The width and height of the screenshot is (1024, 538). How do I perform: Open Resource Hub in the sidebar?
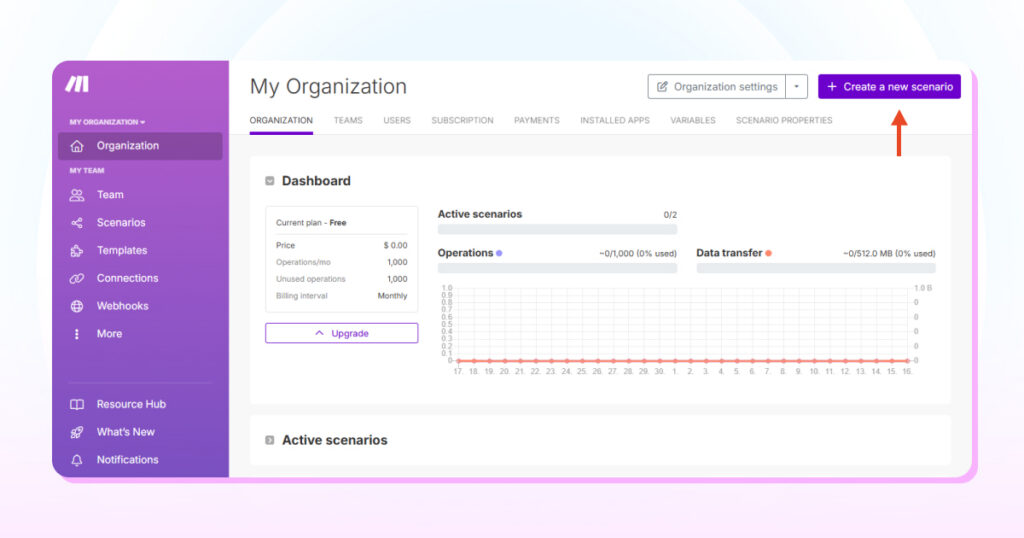tap(131, 404)
